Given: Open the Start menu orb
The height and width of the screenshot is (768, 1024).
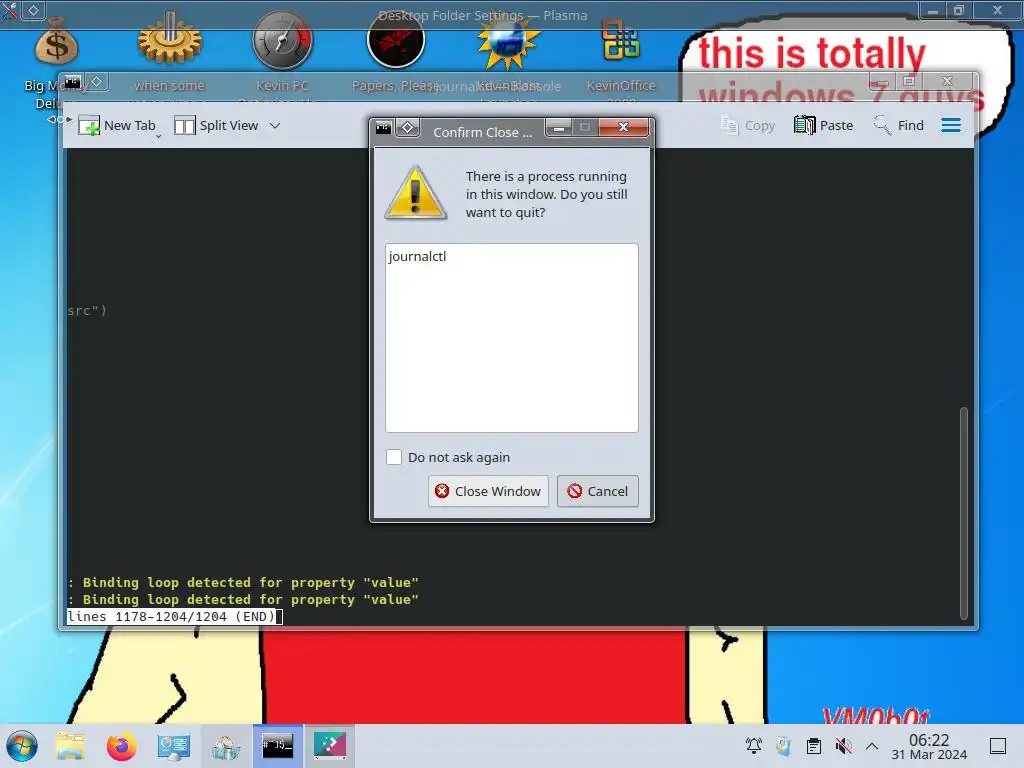Looking at the screenshot, I should click(22, 746).
